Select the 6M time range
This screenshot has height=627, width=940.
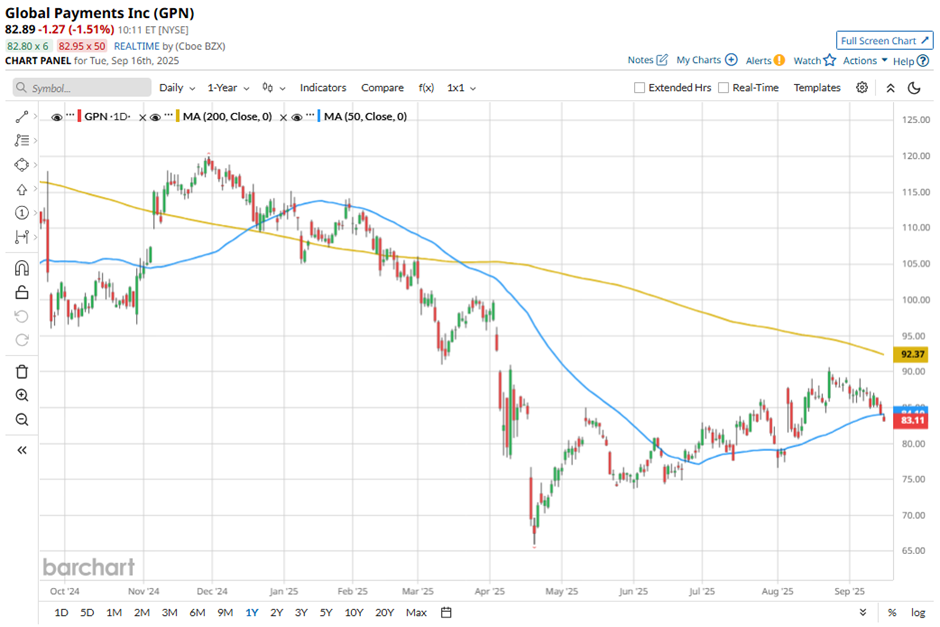(x=197, y=613)
